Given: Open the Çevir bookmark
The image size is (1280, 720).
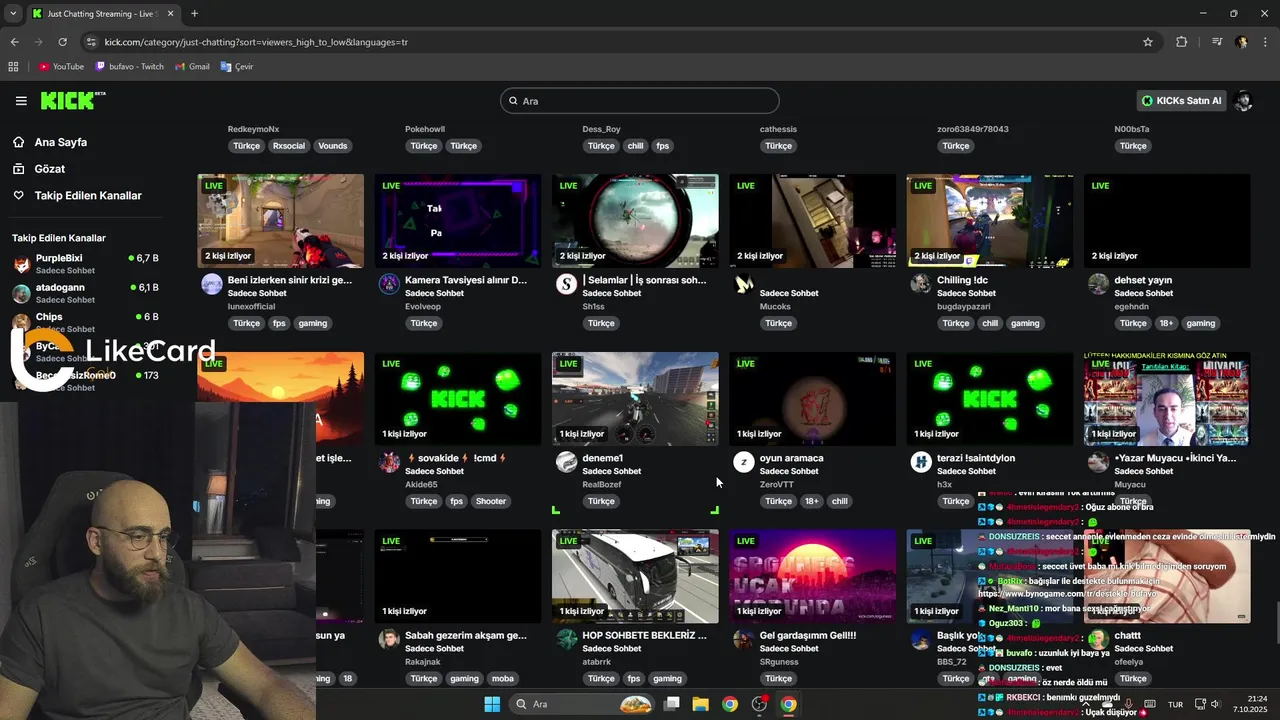Looking at the screenshot, I should 236,67.
